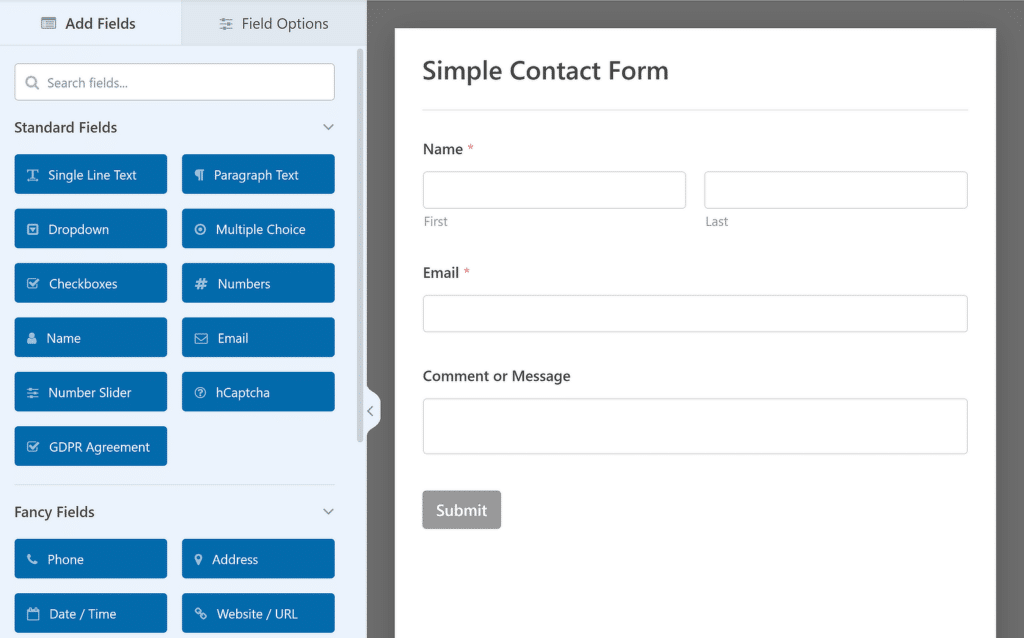The height and width of the screenshot is (638, 1024).
Task: Select the Date / Time field
Action: click(x=90, y=613)
